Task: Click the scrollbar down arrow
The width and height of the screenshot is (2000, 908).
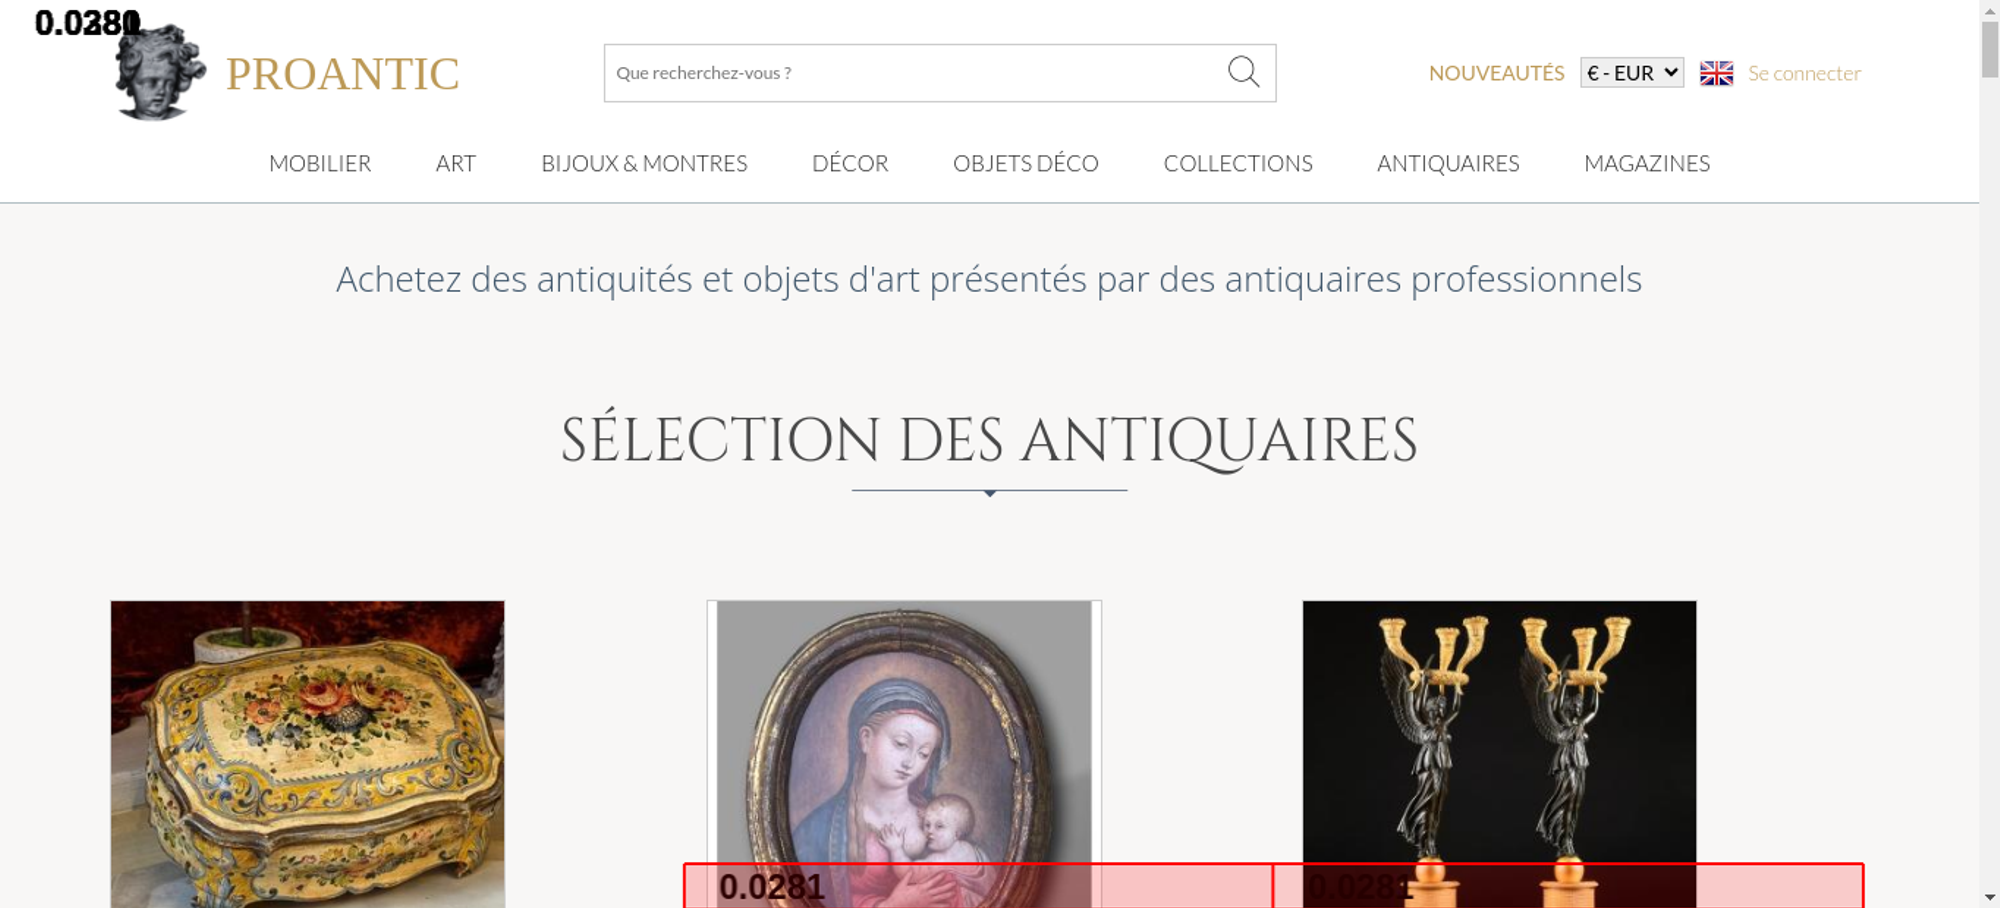Action: coord(1989,897)
